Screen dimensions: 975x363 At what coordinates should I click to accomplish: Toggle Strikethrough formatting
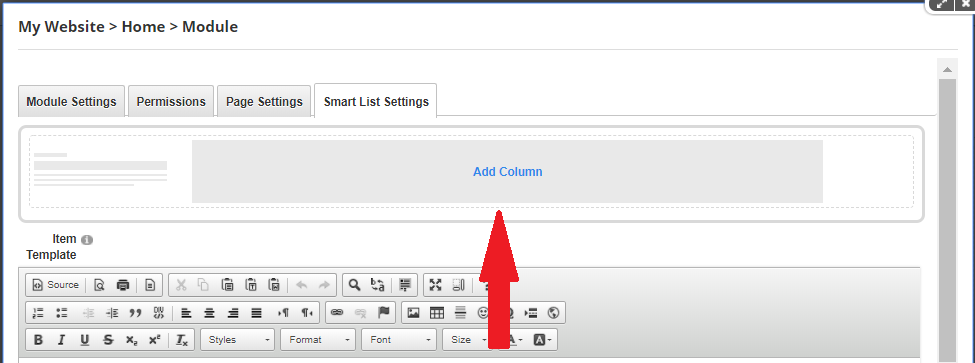point(108,340)
